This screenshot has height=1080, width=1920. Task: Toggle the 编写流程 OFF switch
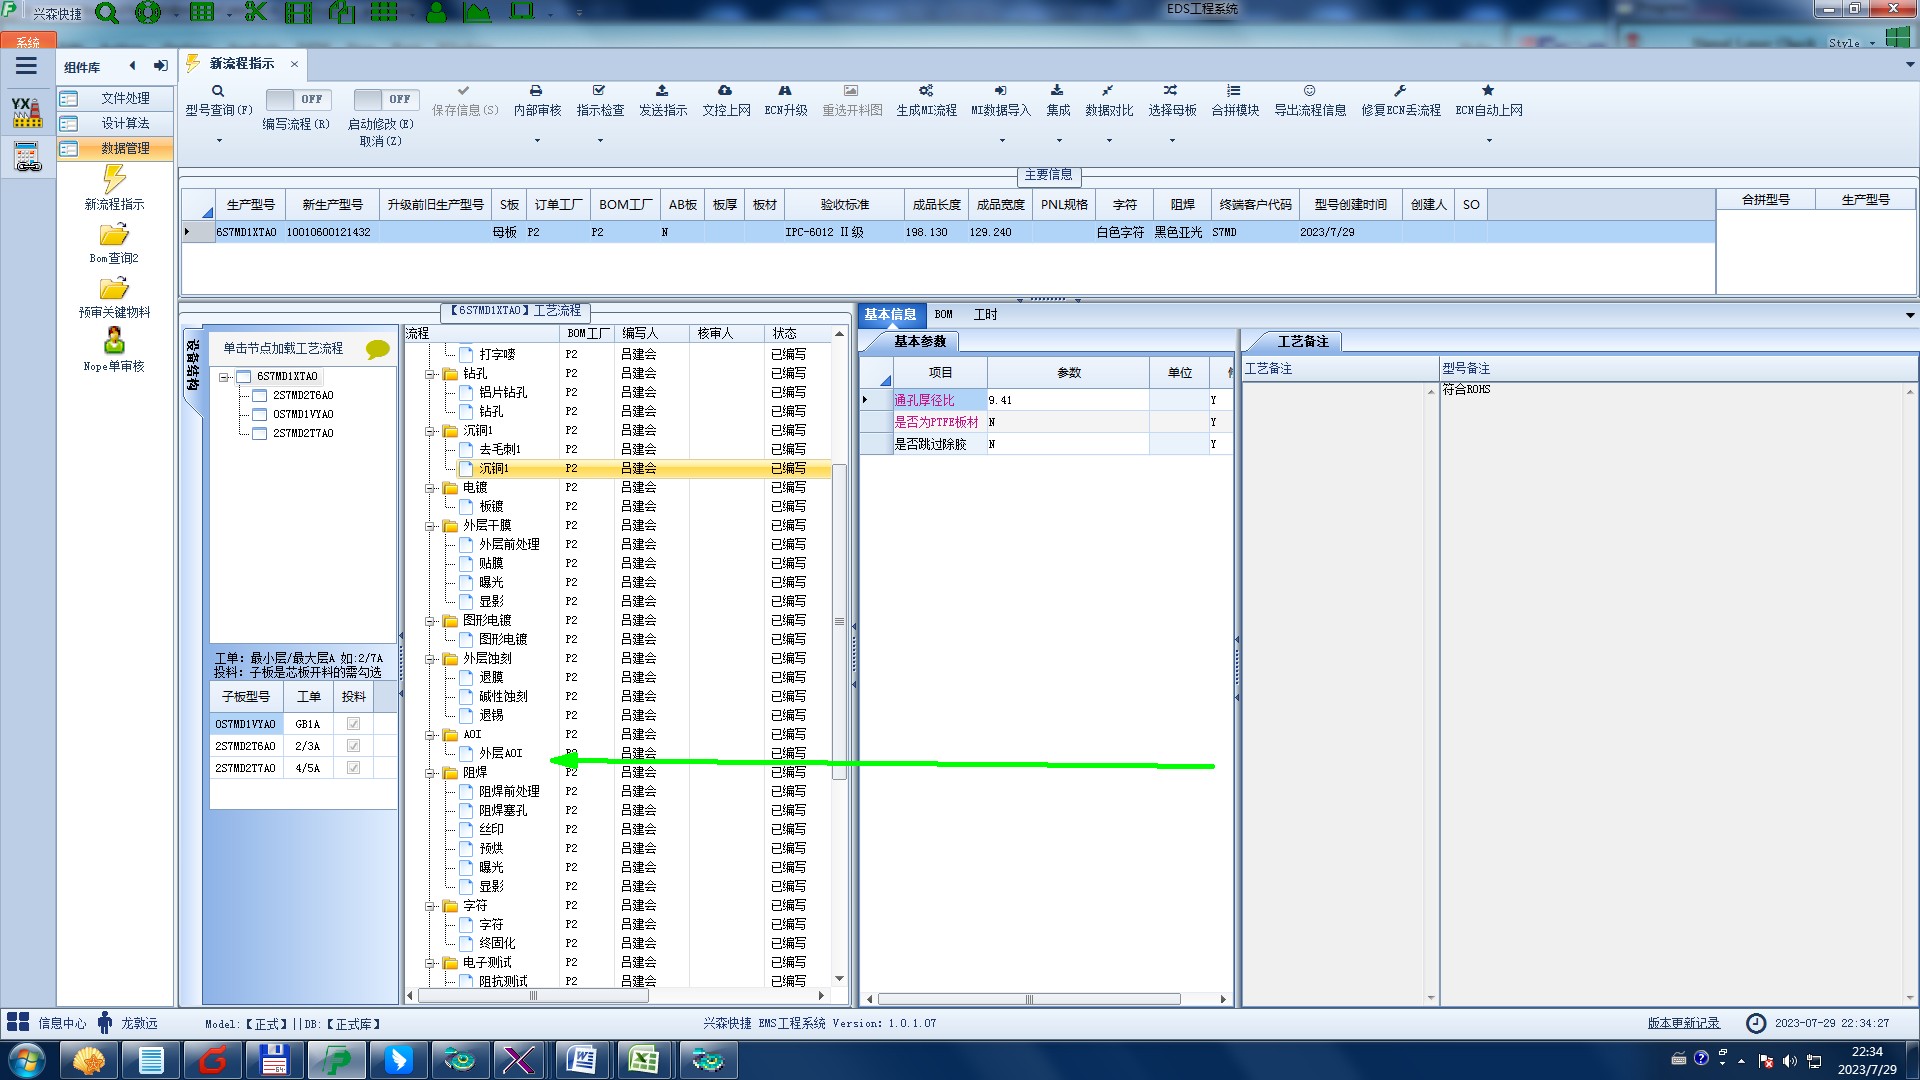298,99
